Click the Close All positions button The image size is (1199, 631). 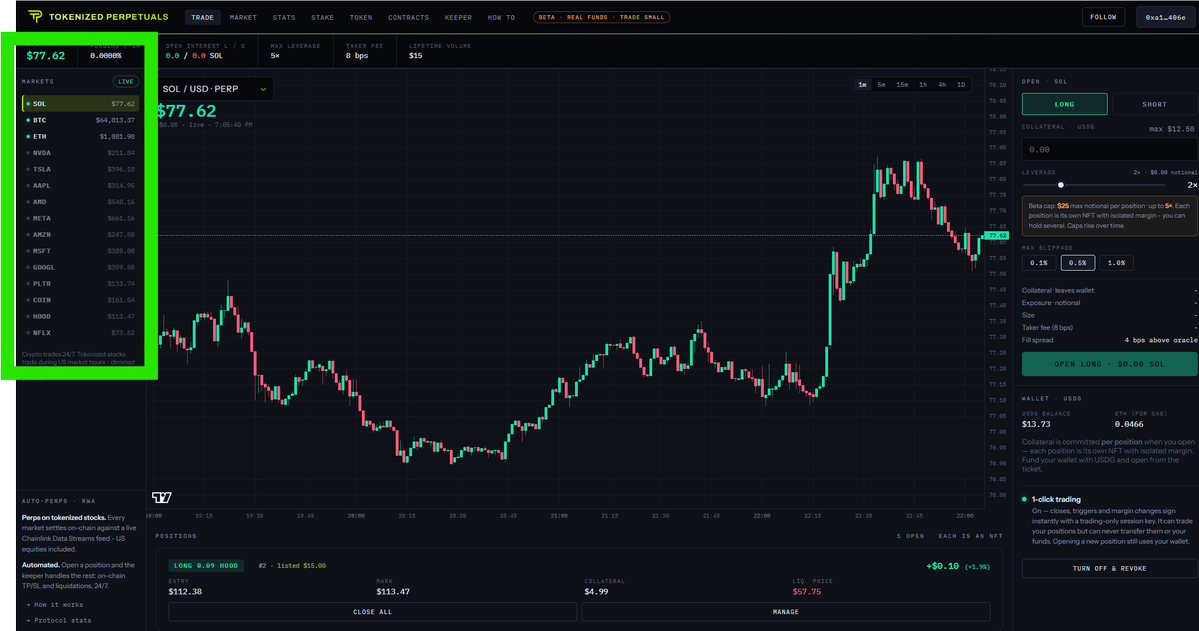(x=372, y=612)
